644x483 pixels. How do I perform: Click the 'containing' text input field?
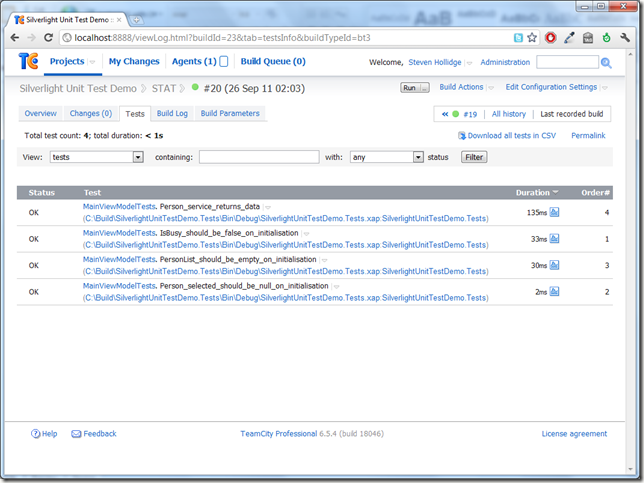pos(258,157)
